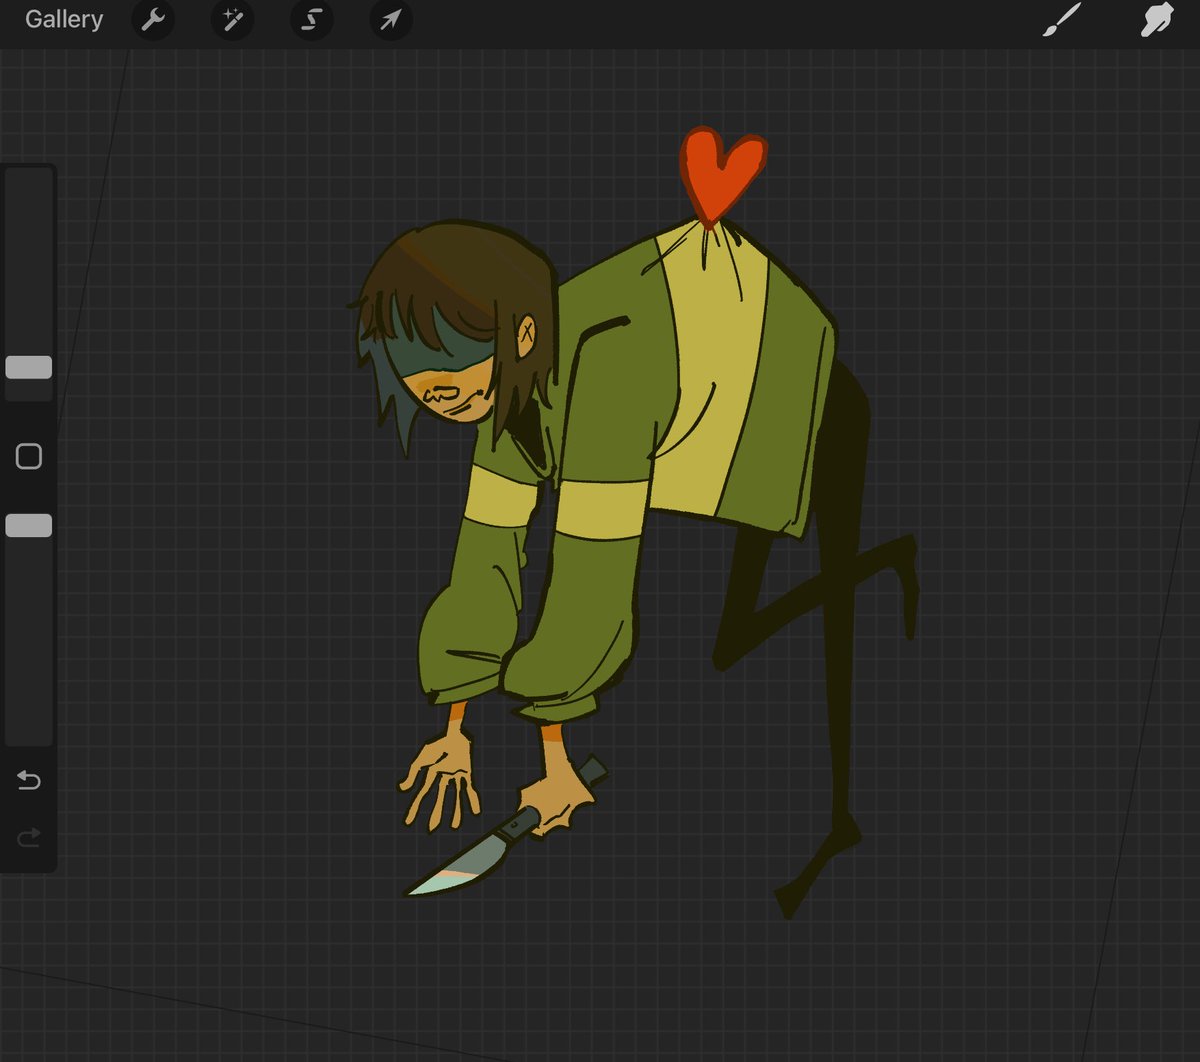Select the Smudge finger tool
The image size is (1200, 1062).
point(1156,19)
